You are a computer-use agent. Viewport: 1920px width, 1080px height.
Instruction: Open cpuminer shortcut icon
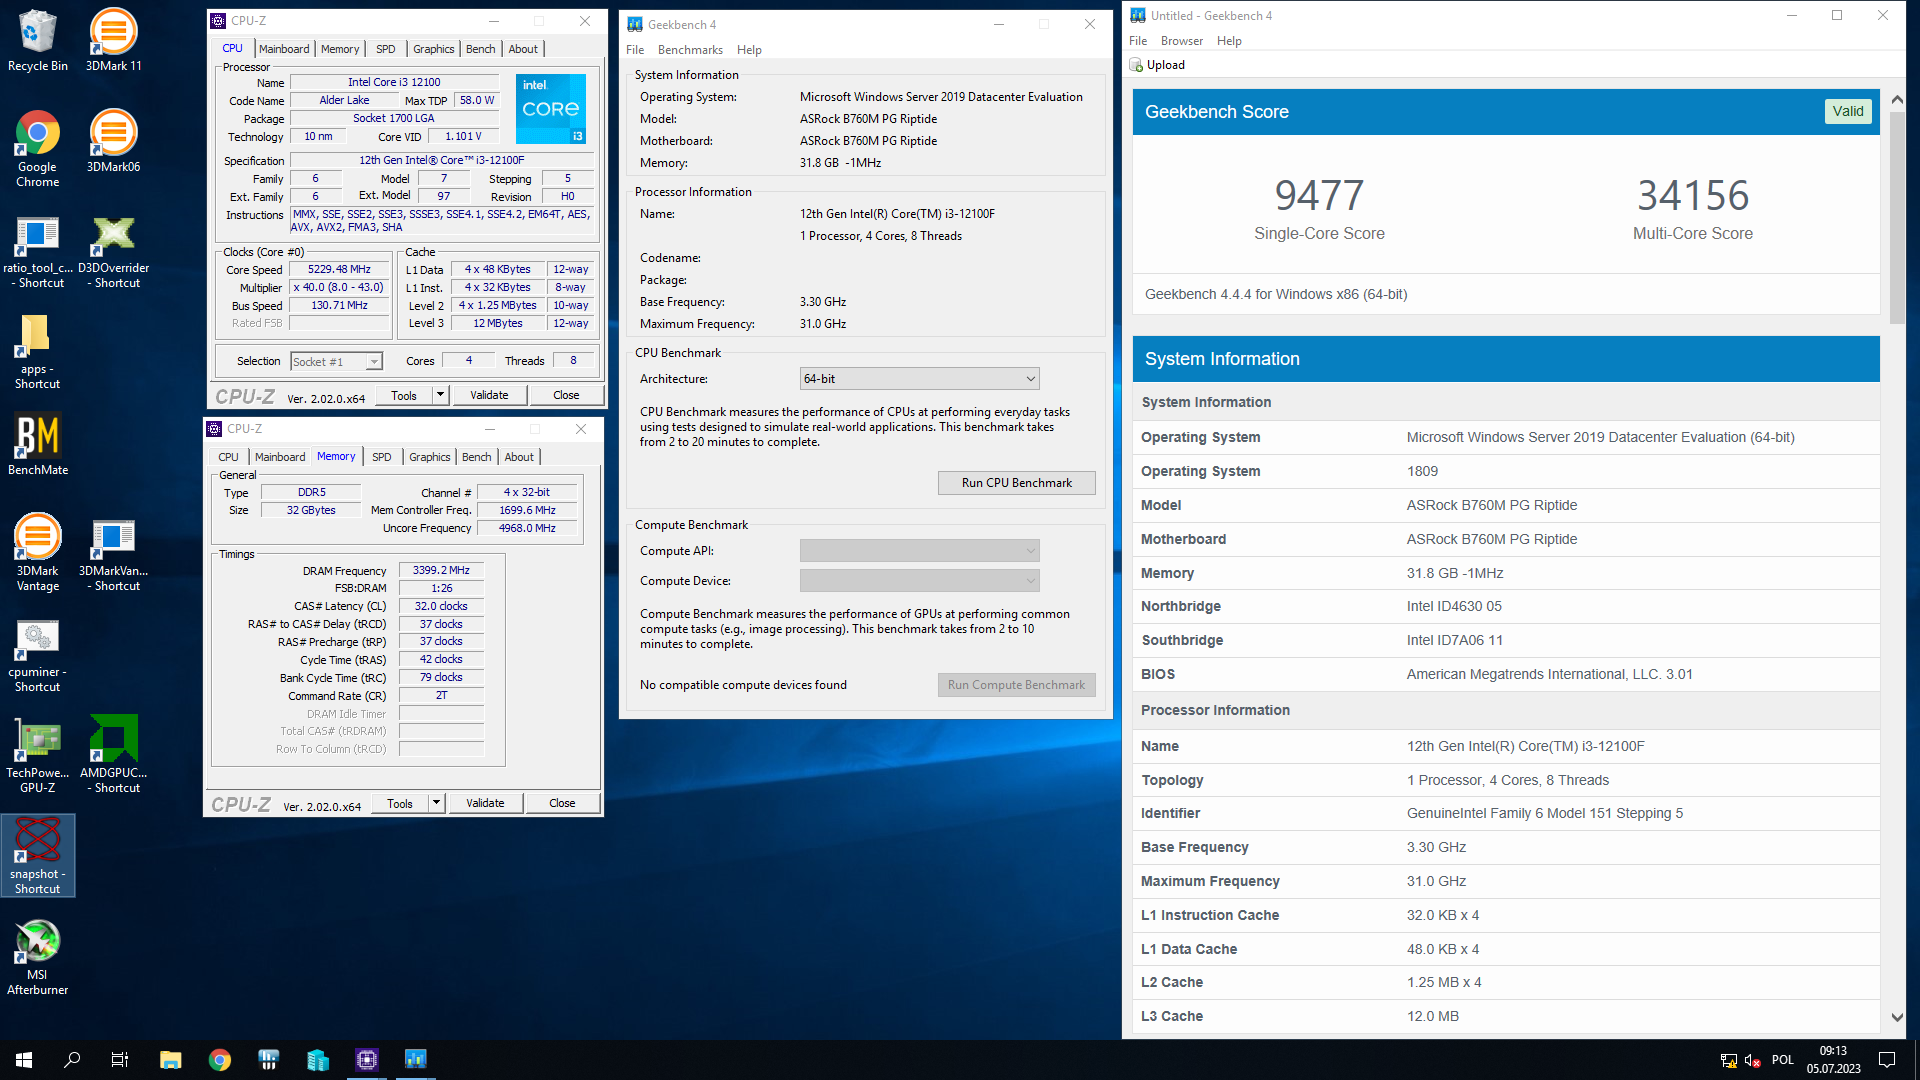tap(37, 656)
